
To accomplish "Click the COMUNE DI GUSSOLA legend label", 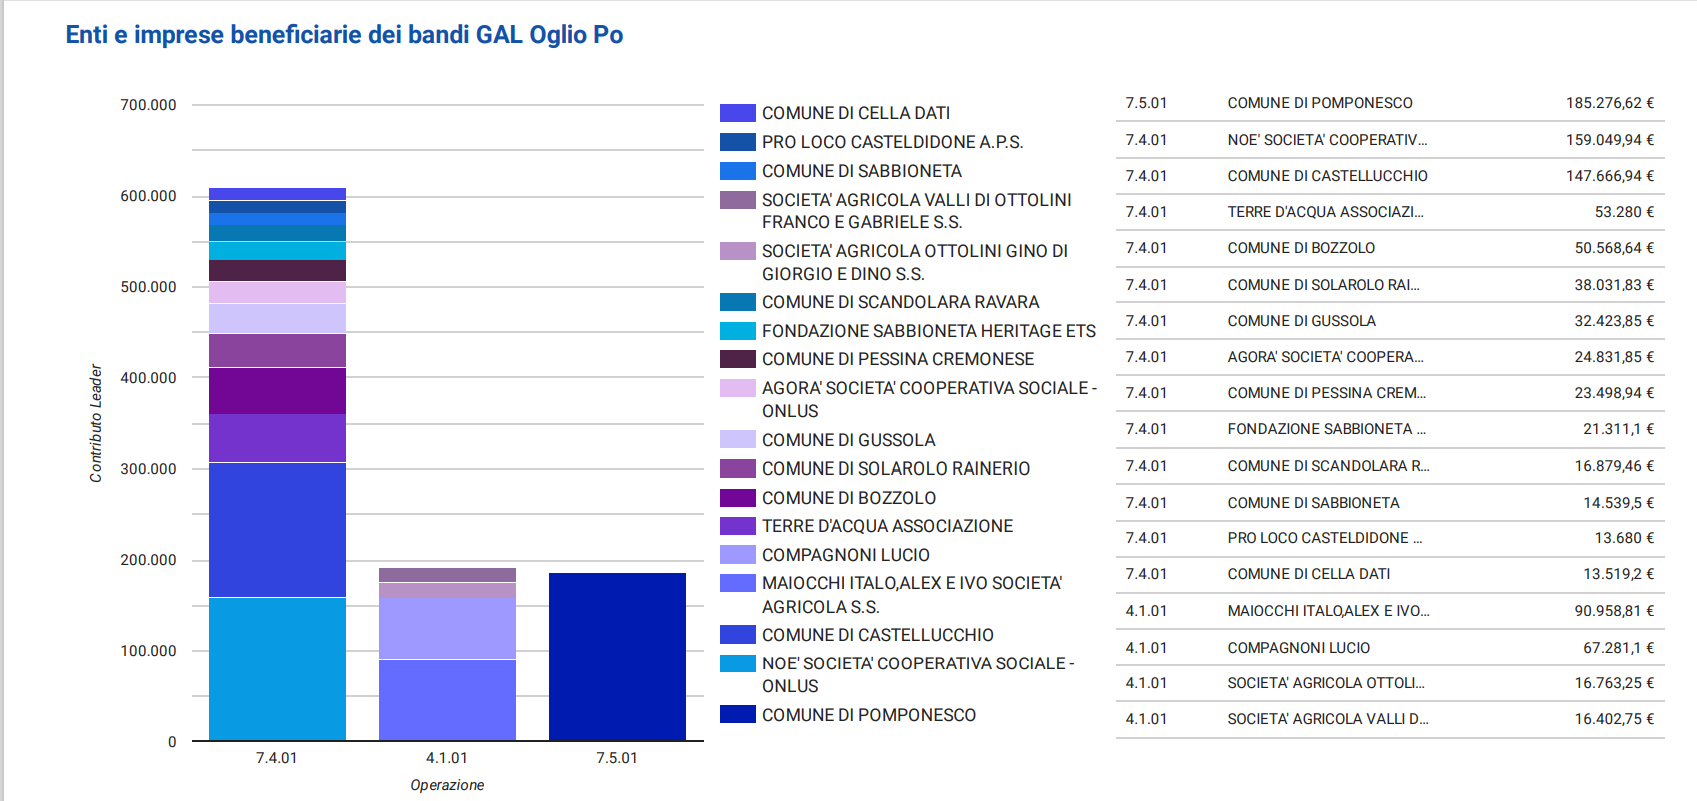I will 848,440.
